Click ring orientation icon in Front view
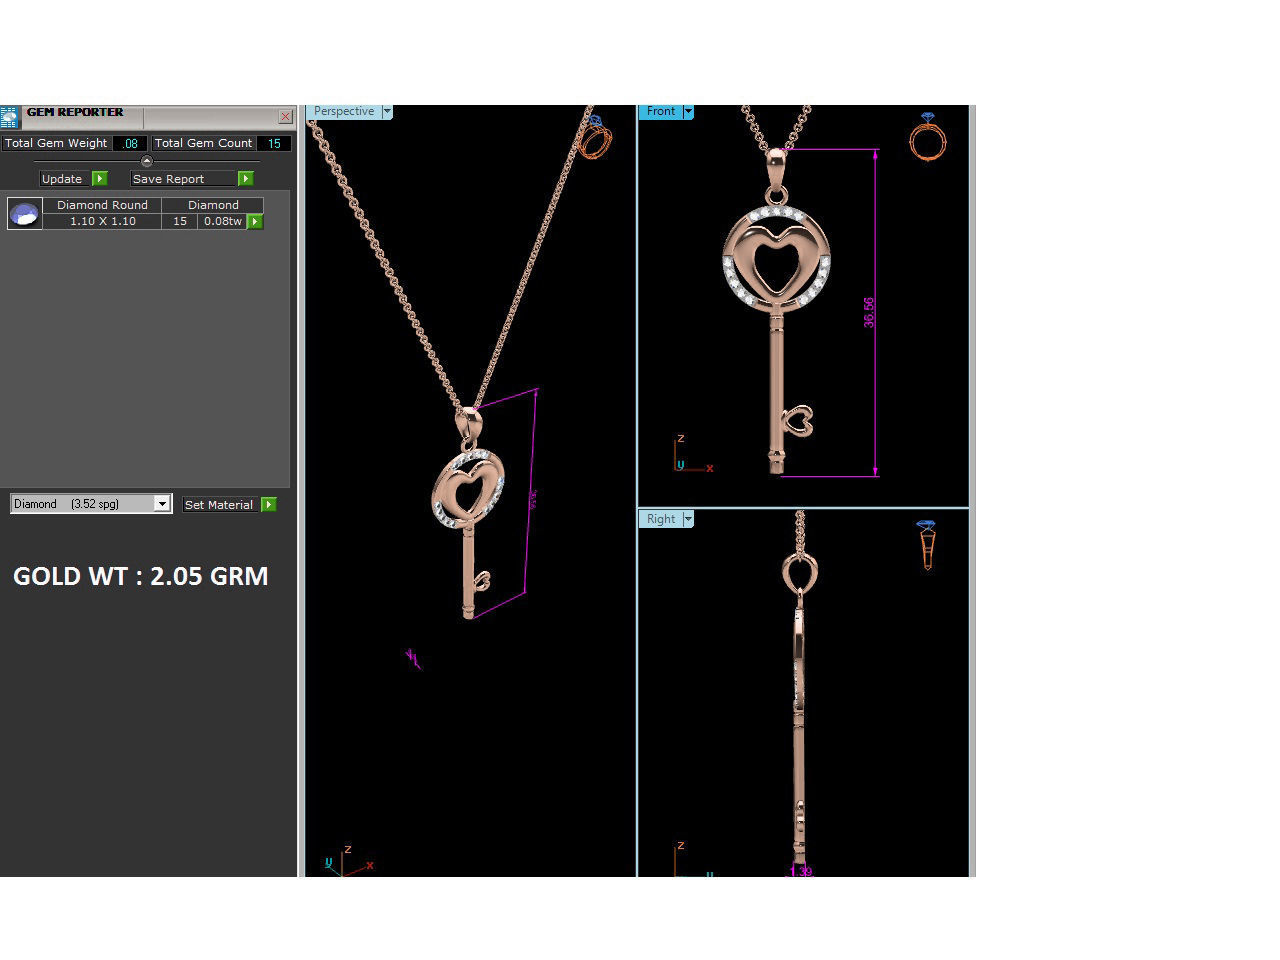The image size is (1280, 960). click(927, 136)
